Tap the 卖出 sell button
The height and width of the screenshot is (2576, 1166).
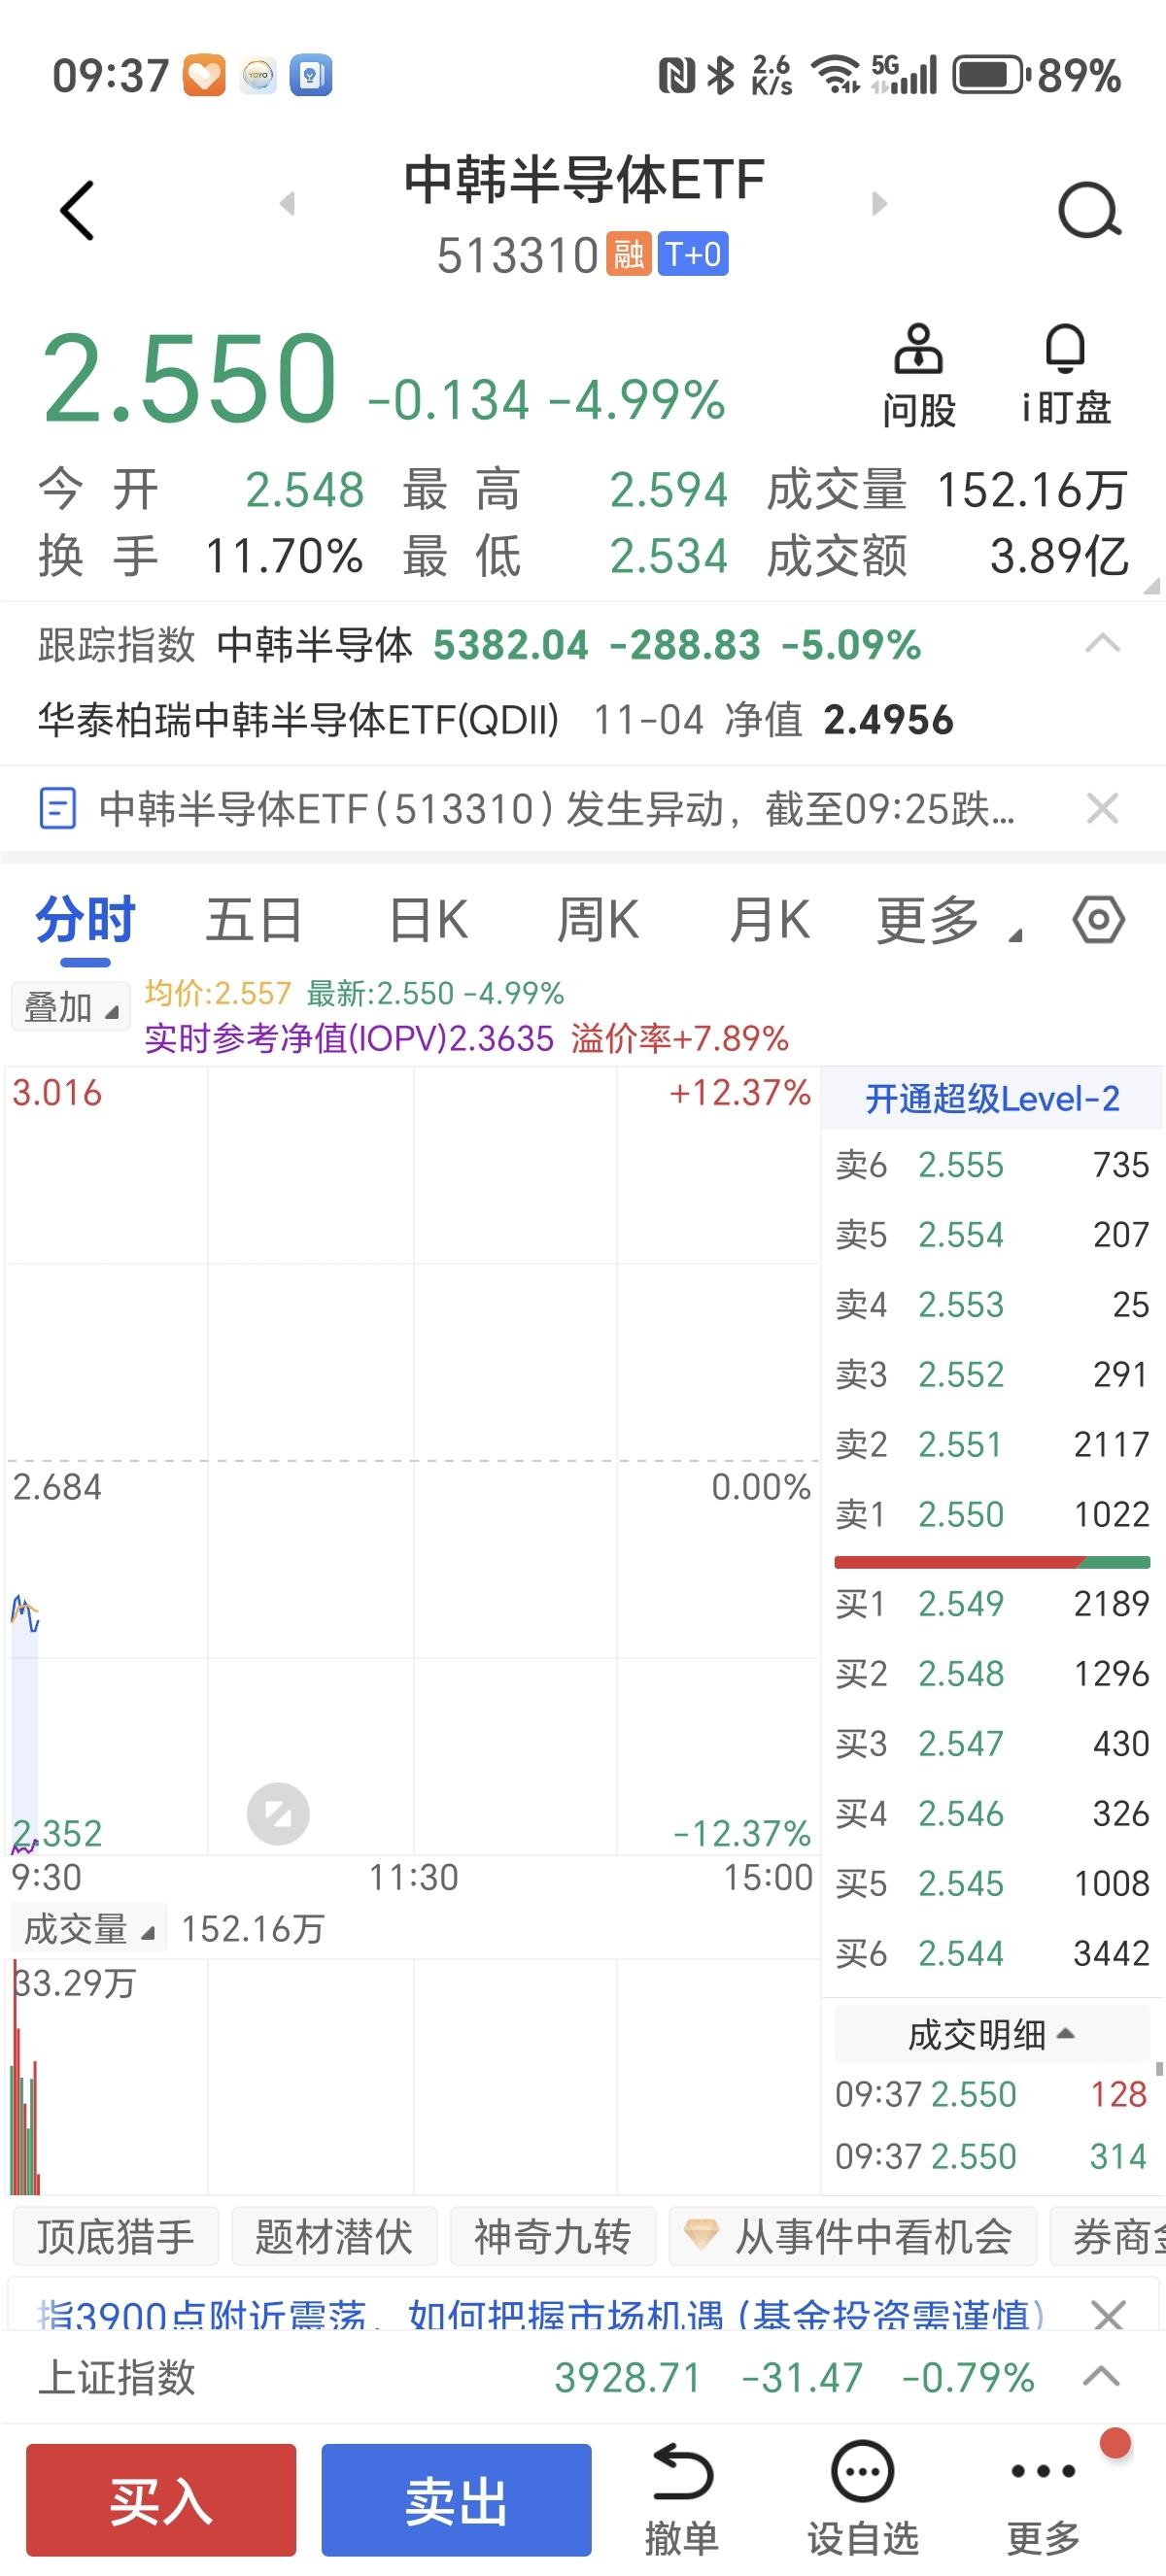456,2499
